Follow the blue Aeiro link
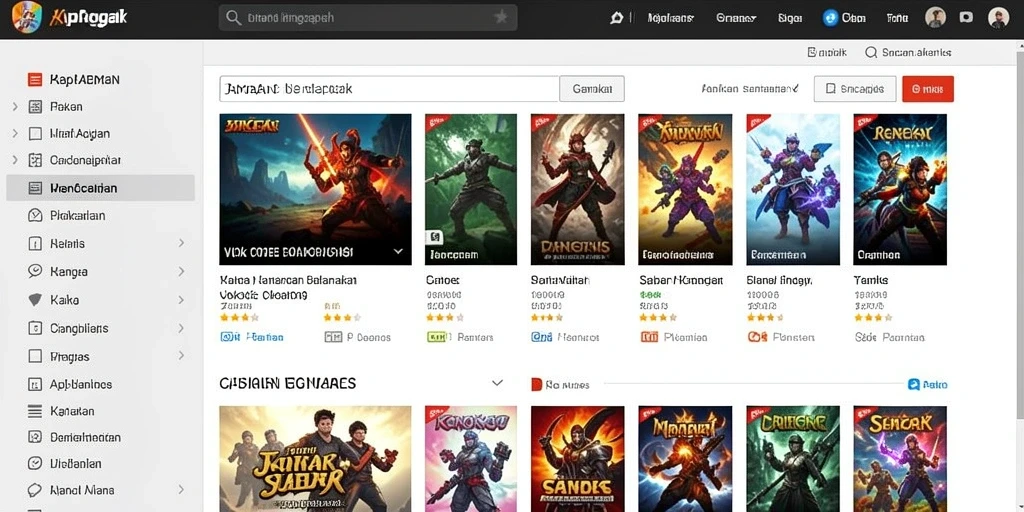The height and width of the screenshot is (512, 1024). (x=928, y=385)
